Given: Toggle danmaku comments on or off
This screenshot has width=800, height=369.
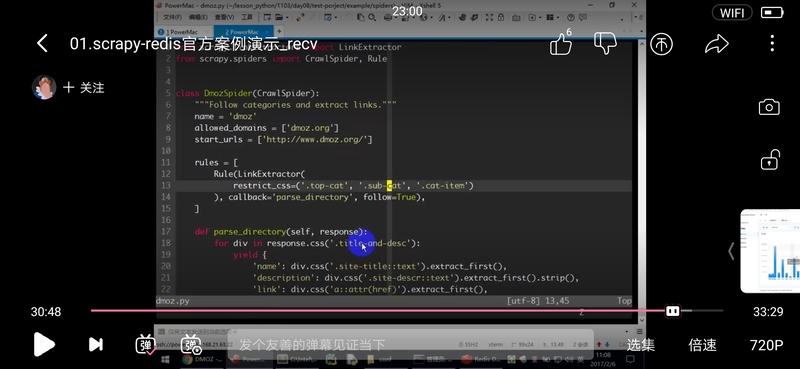Looking at the screenshot, I should [x=146, y=345].
